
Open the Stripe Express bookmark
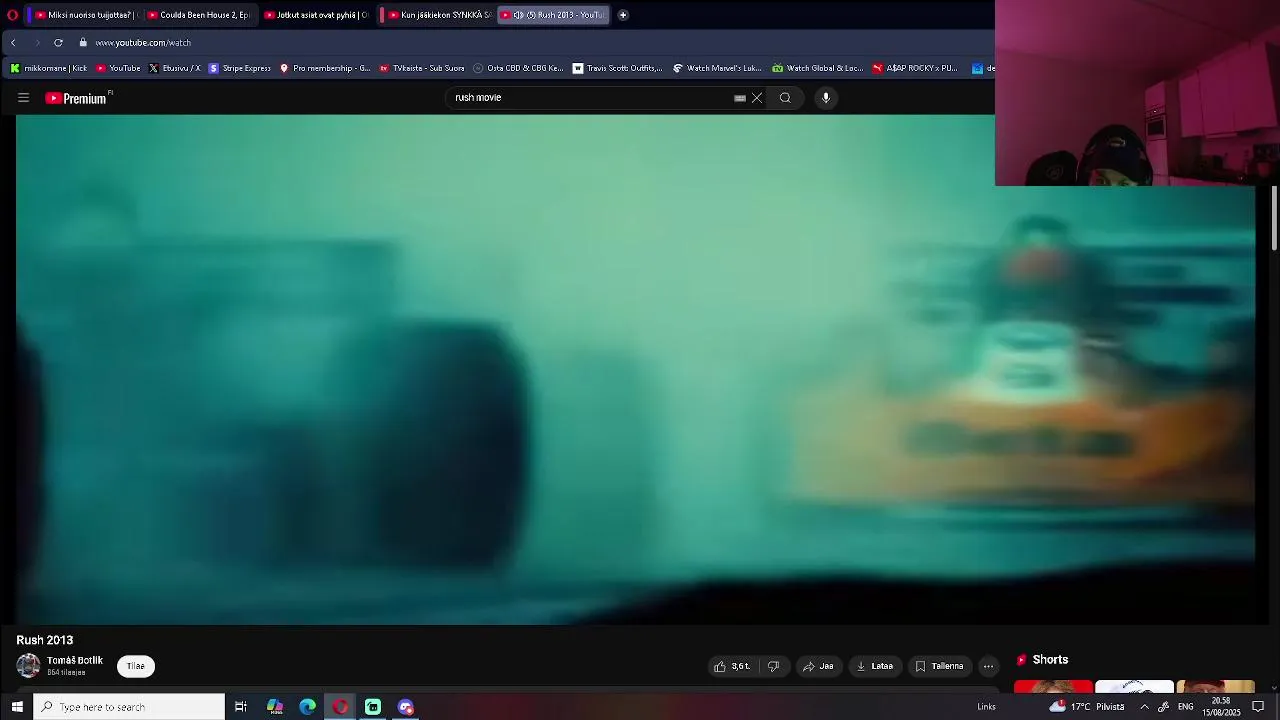(x=239, y=68)
